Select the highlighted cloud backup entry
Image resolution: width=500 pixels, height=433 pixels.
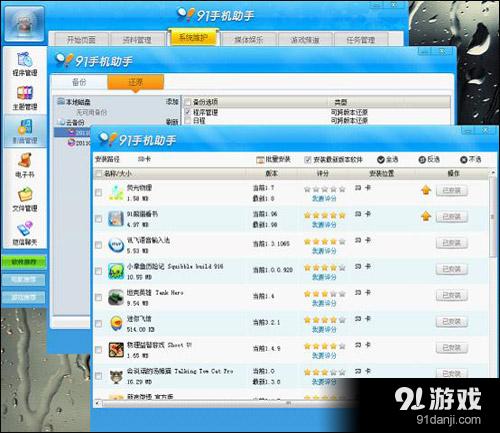click(x=72, y=132)
